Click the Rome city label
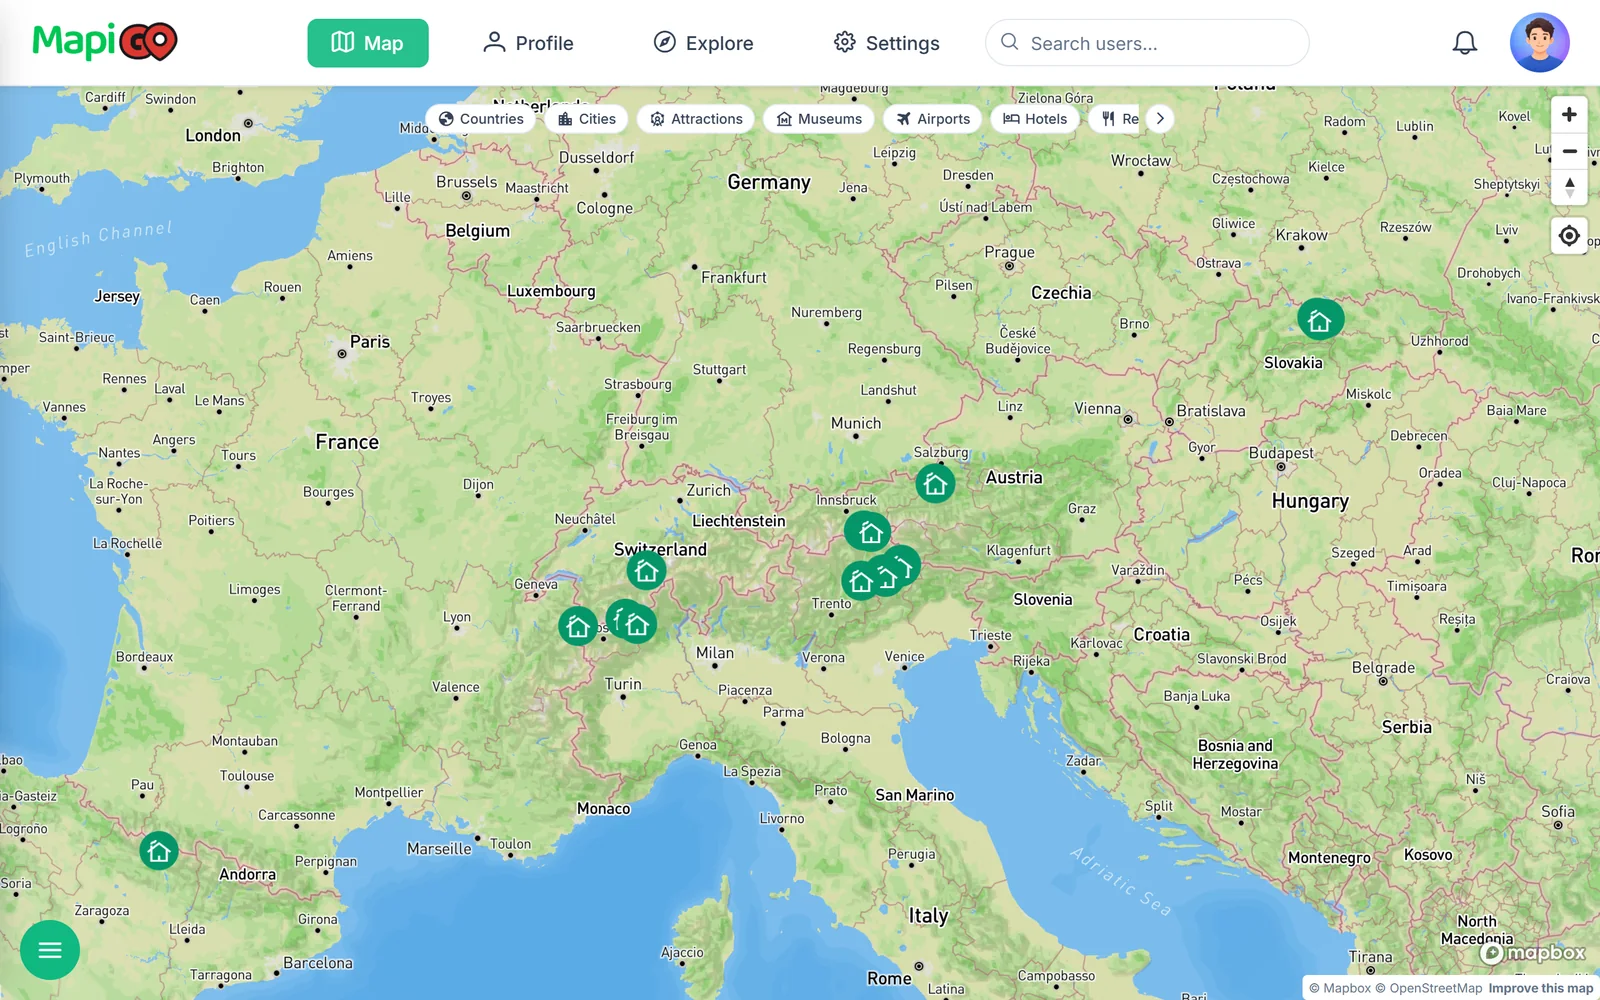Viewport: 1600px width, 1000px height. click(x=889, y=978)
